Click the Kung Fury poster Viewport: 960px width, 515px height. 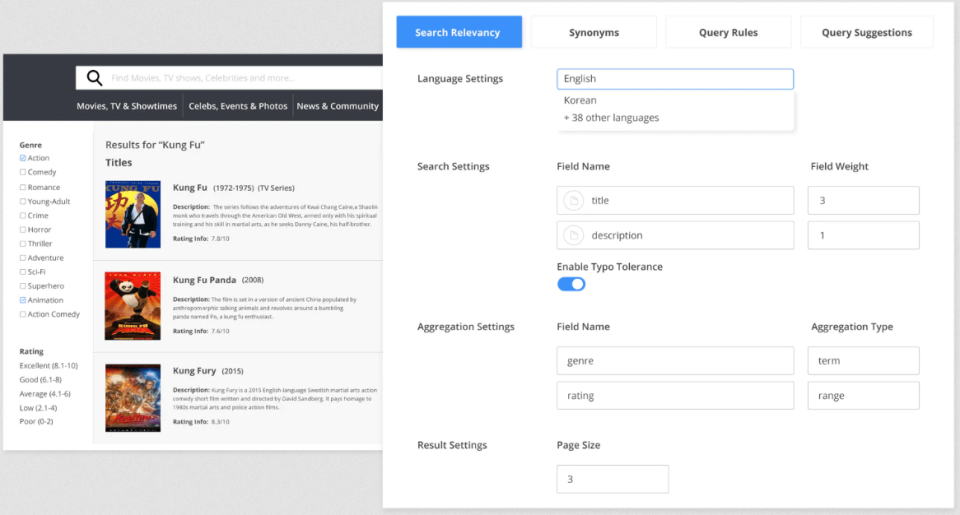[133, 398]
